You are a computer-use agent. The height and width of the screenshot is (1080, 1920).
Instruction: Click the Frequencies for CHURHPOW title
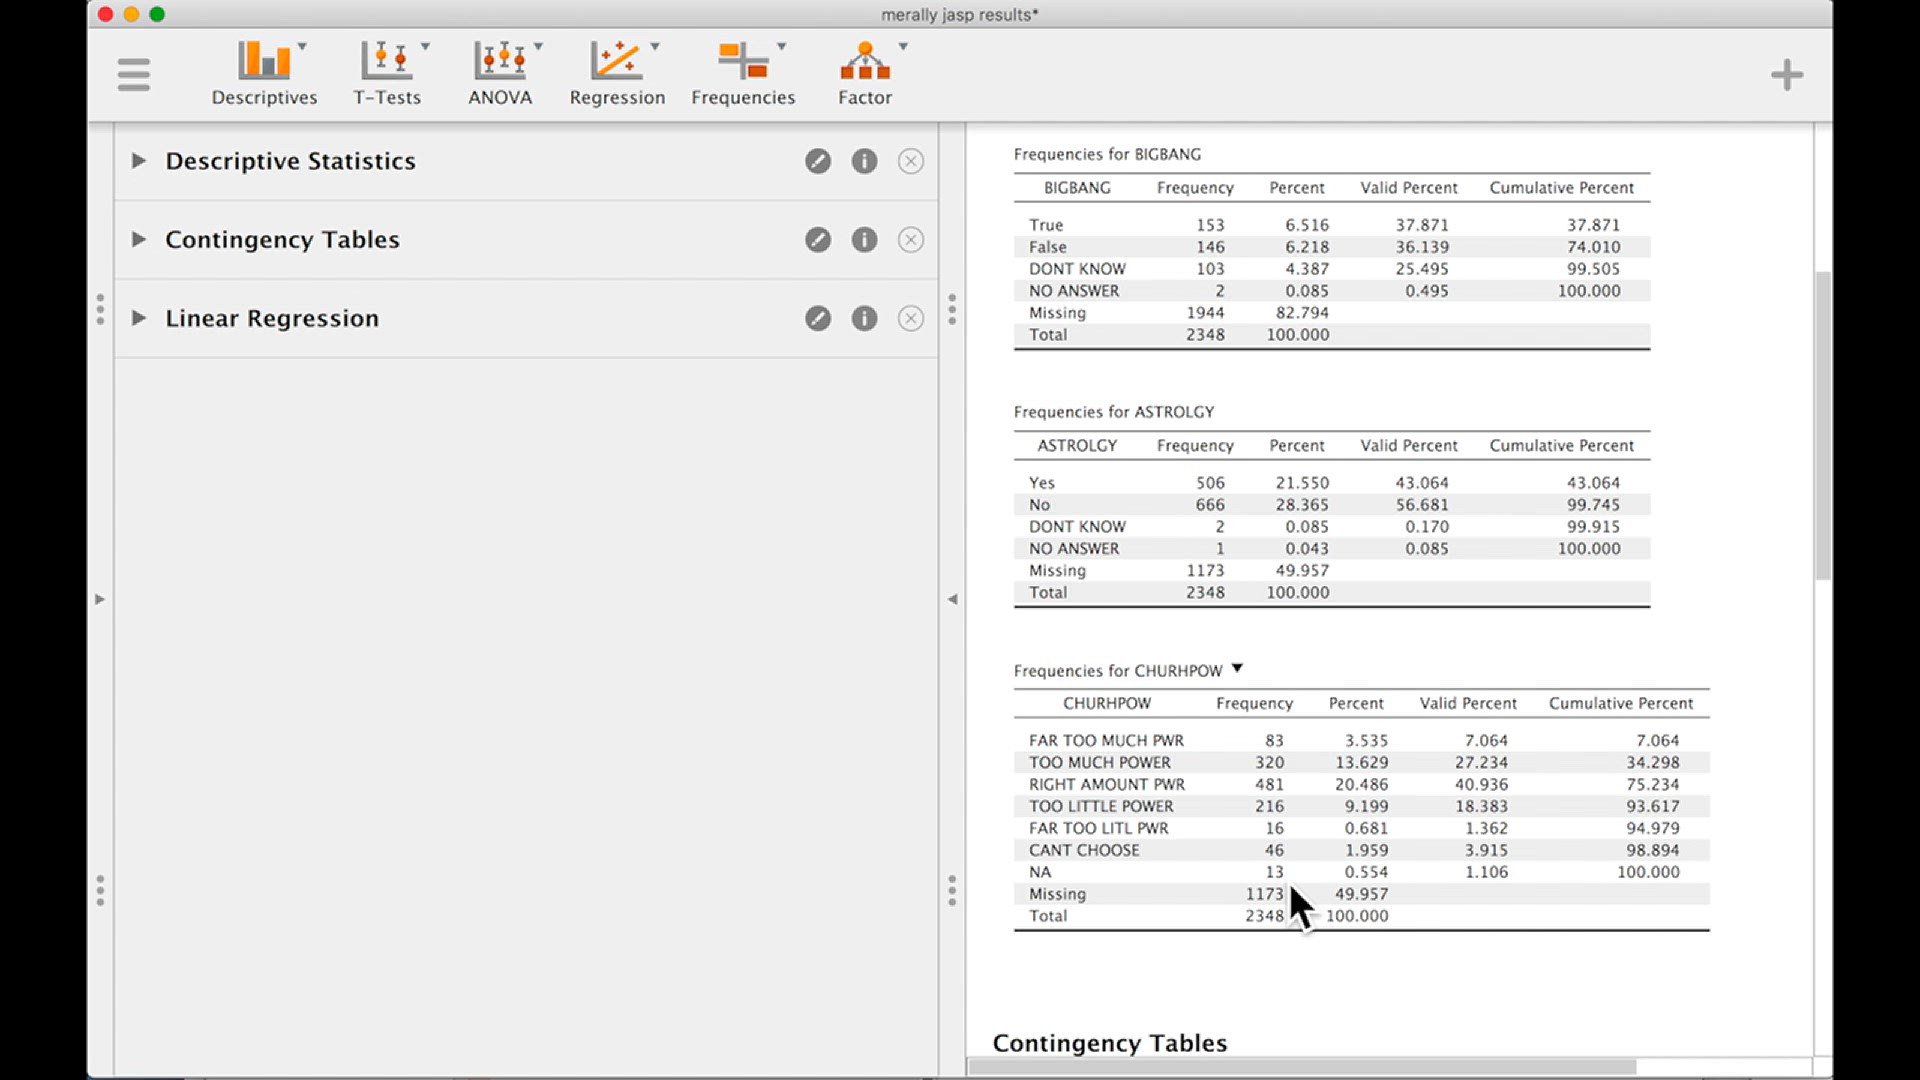tap(1117, 671)
